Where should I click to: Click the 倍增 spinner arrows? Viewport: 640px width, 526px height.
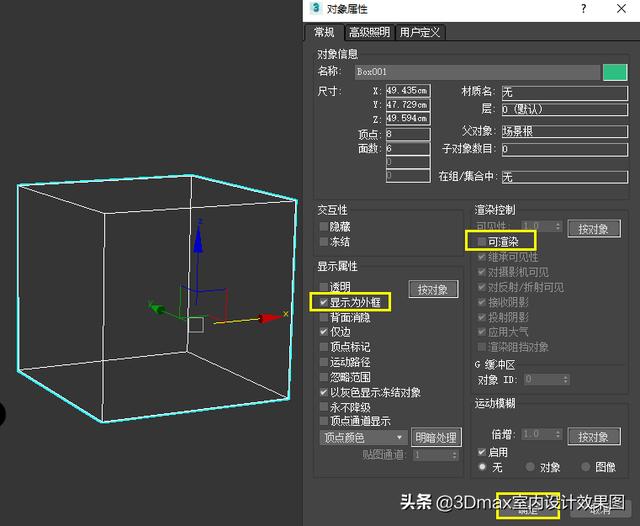click(x=558, y=434)
